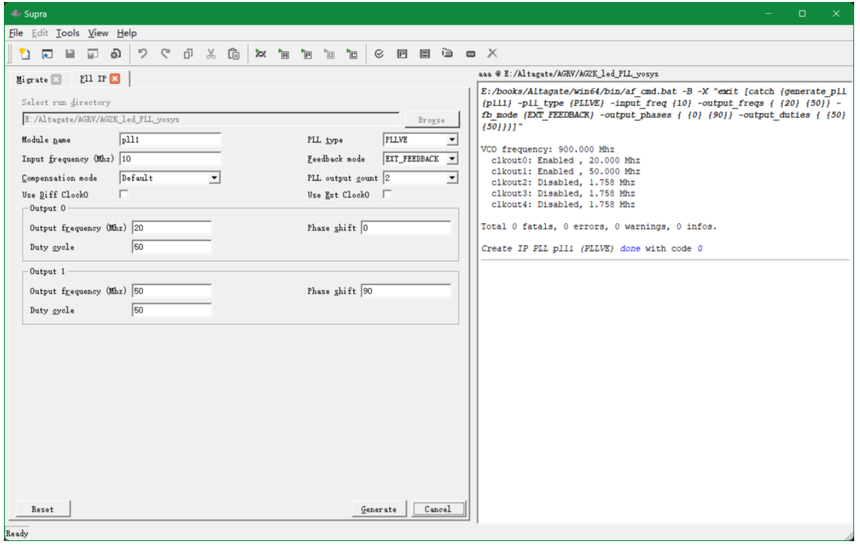Click the Redo arrow icon
This screenshot has width=860, height=545.
tap(165, 54)
